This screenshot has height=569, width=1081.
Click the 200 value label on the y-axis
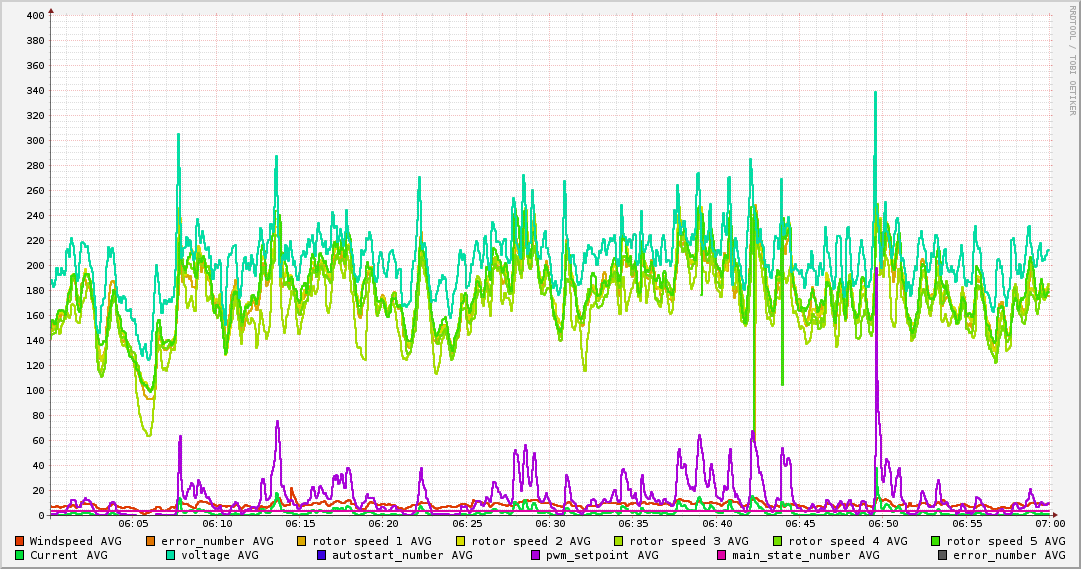(35, 266)
